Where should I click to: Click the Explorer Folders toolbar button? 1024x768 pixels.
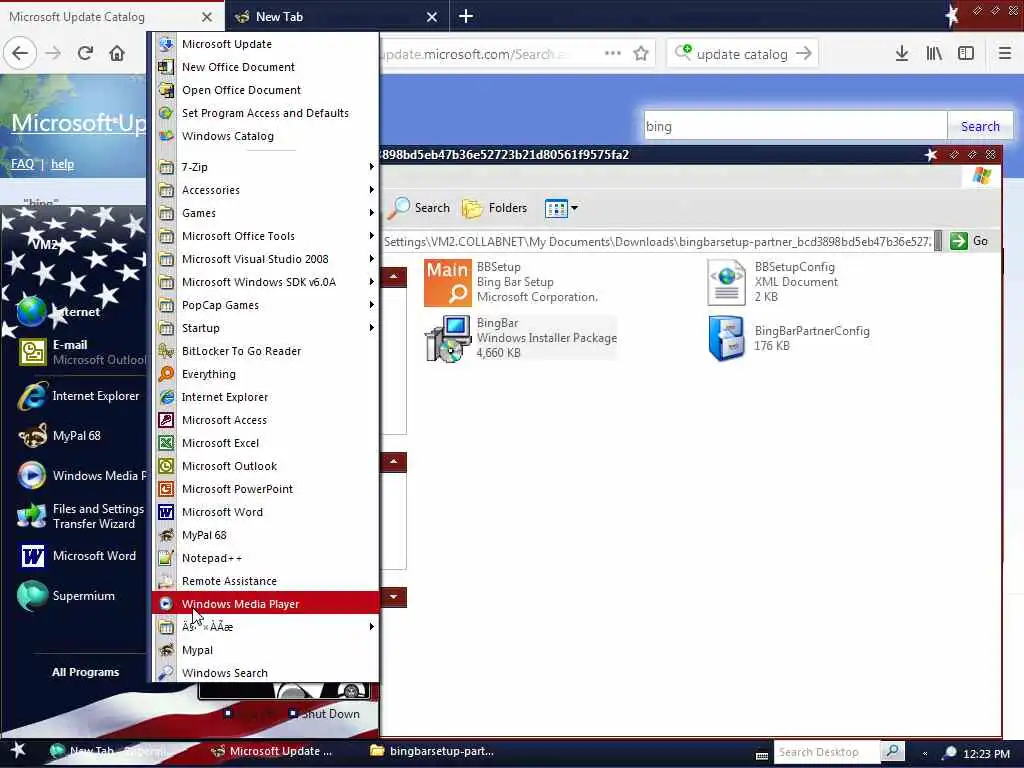pyautogui.click(x=494, y=208)
